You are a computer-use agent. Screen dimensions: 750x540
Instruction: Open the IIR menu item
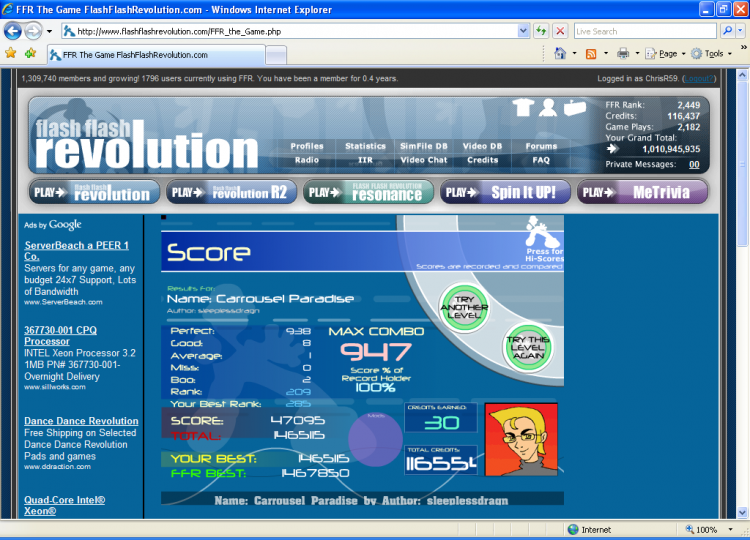tap(365, 160)
